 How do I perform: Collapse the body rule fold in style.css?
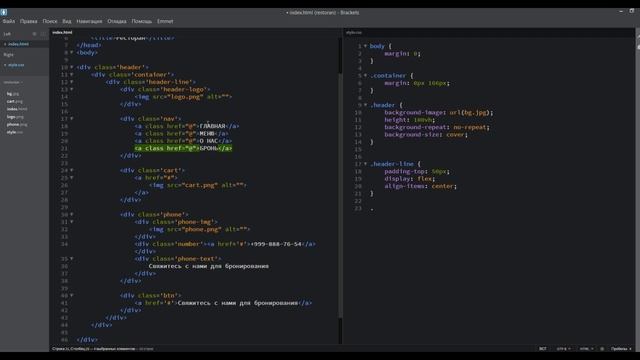(365, 46)
